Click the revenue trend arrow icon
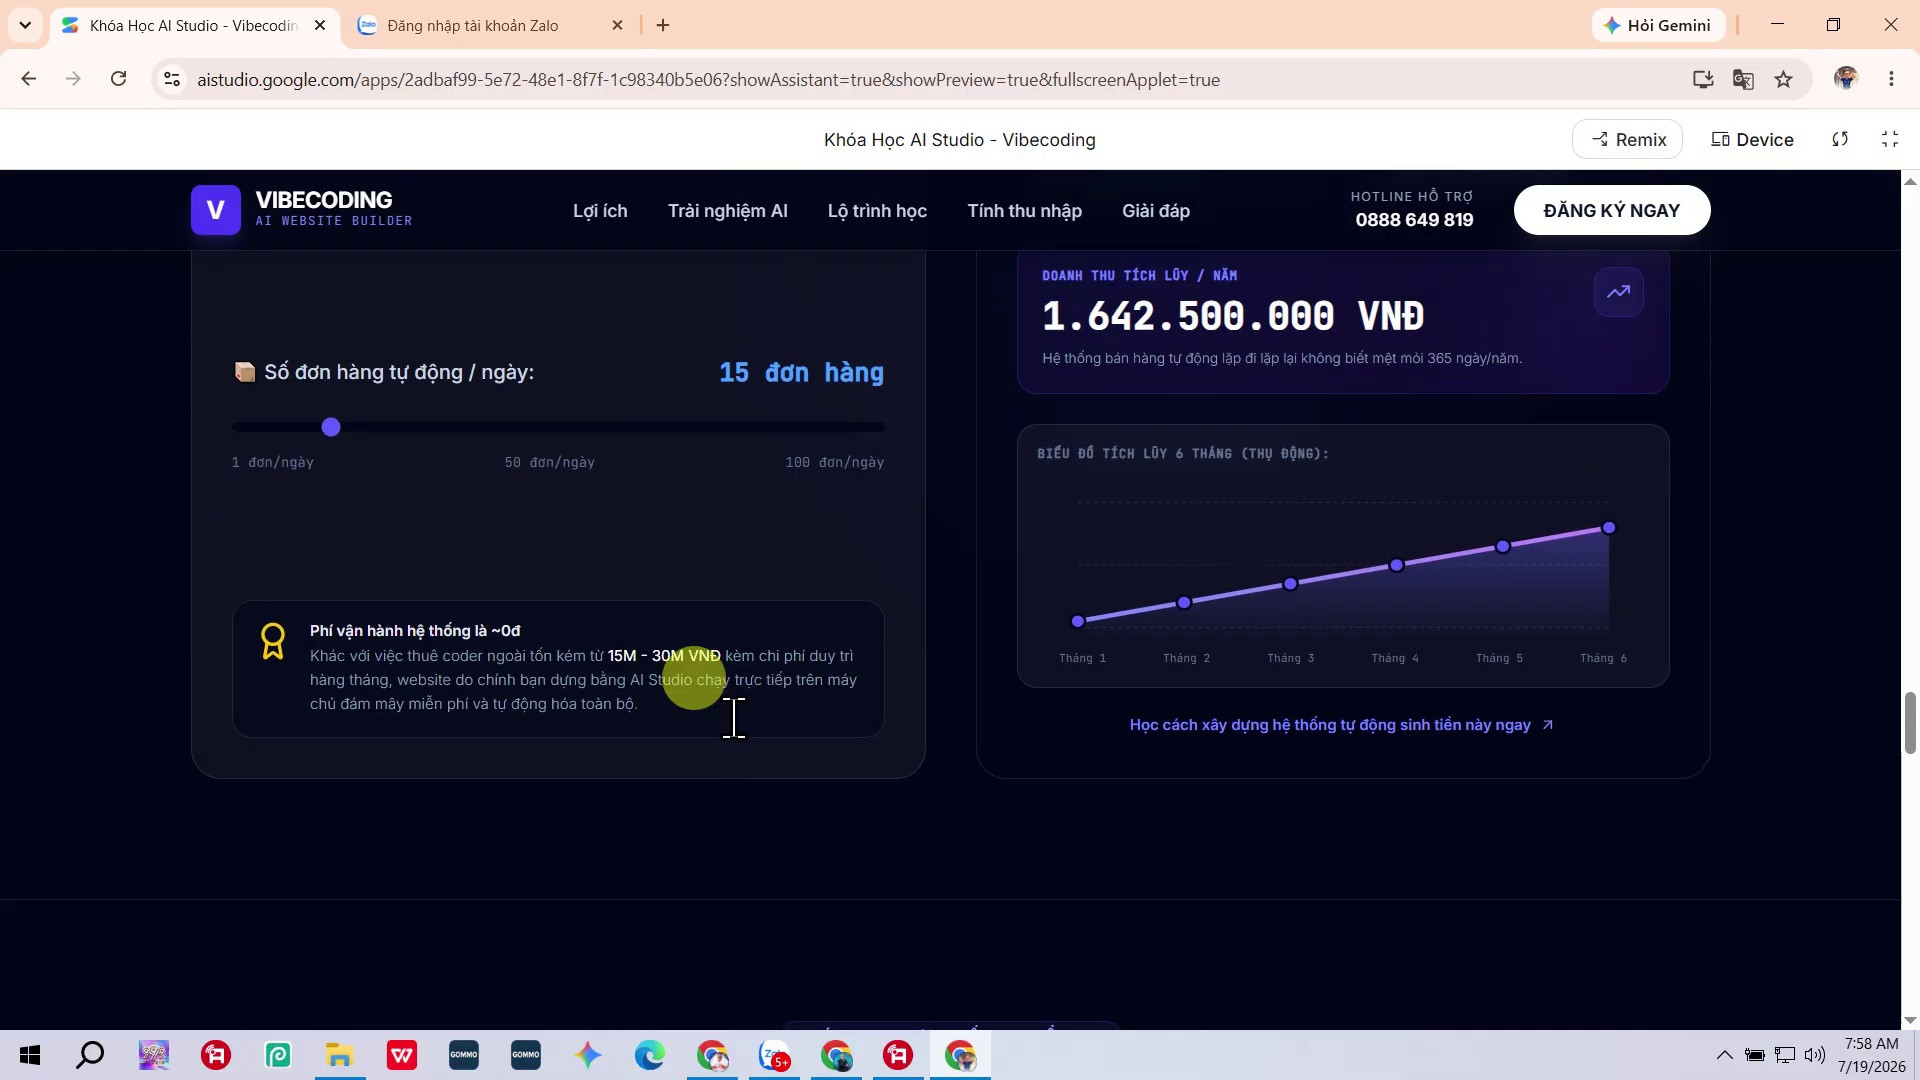The width and height of the screenshot is (1920, 1080). 1619,292
